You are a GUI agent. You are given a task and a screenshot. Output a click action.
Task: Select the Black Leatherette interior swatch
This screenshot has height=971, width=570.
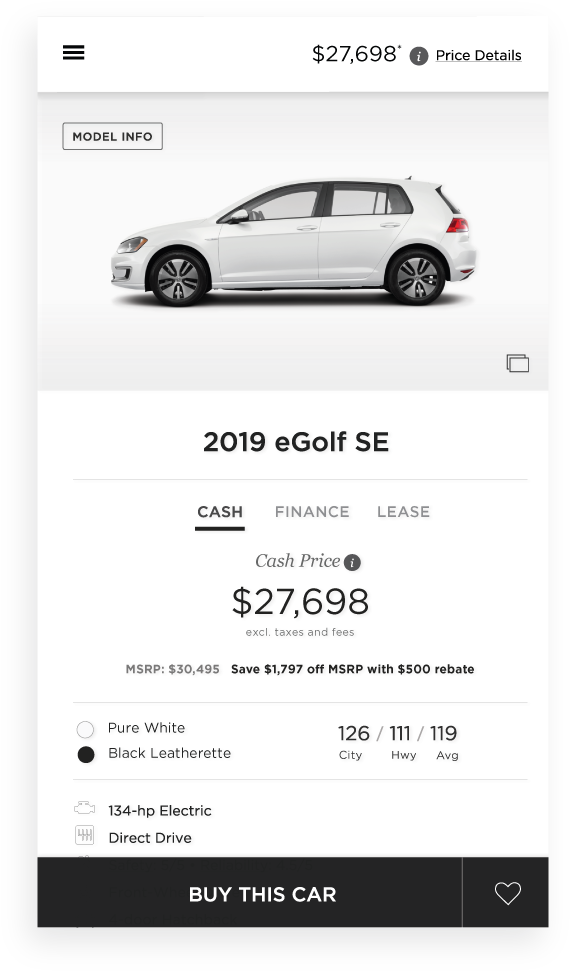click(x=86, y=755)
